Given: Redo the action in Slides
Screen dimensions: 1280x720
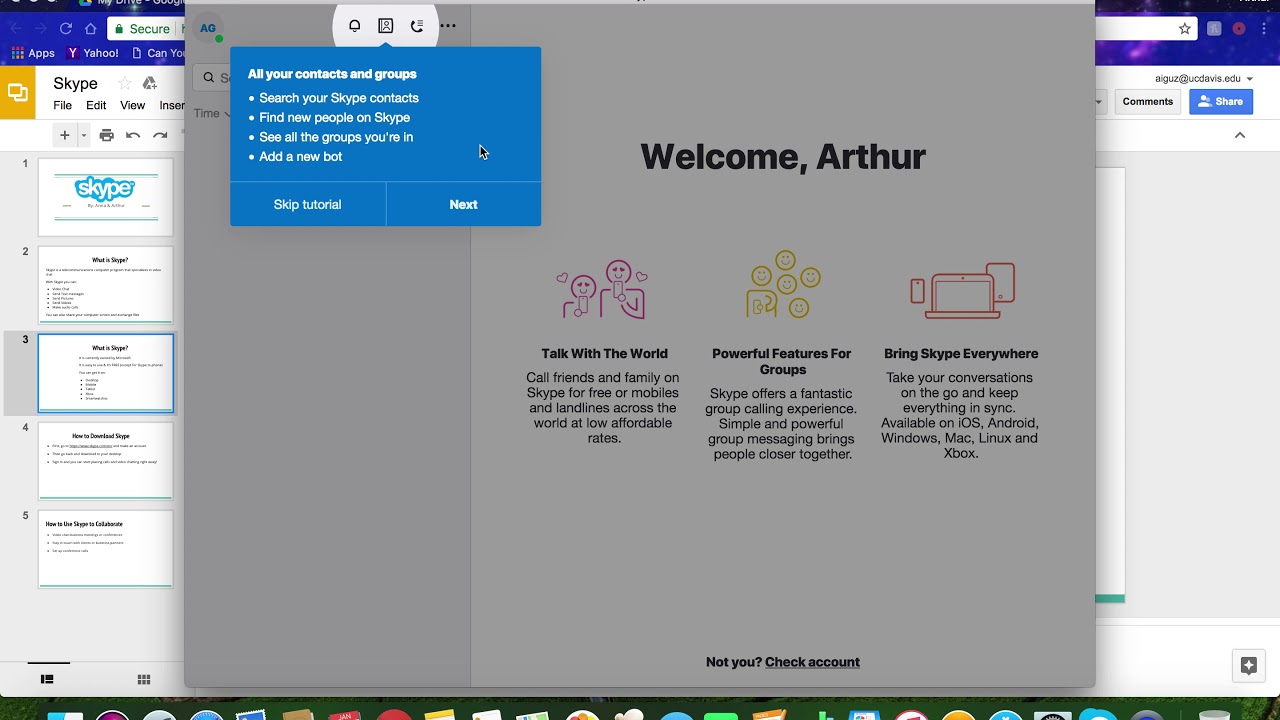Looking at the screenshot, I should pyautogui.click(x=160, y=135).
